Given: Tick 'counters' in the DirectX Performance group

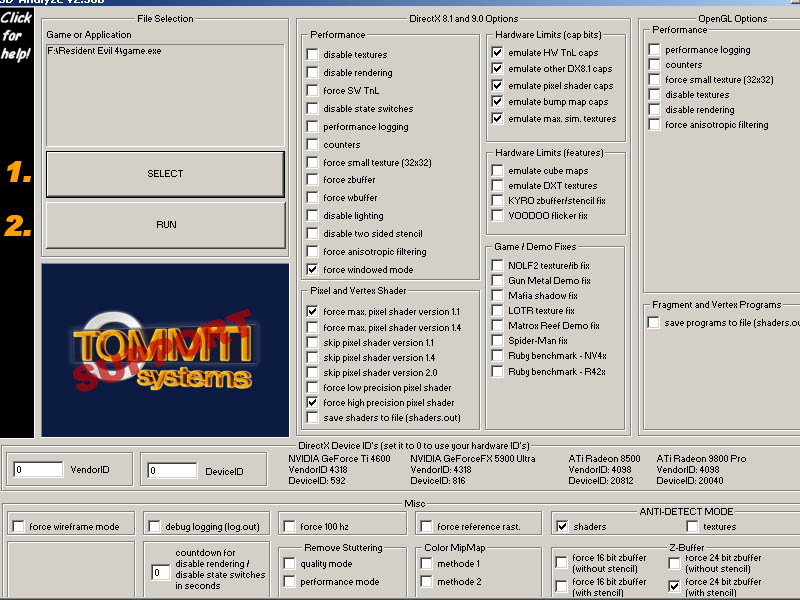Looking at the screenshot, I should point(313,144).
